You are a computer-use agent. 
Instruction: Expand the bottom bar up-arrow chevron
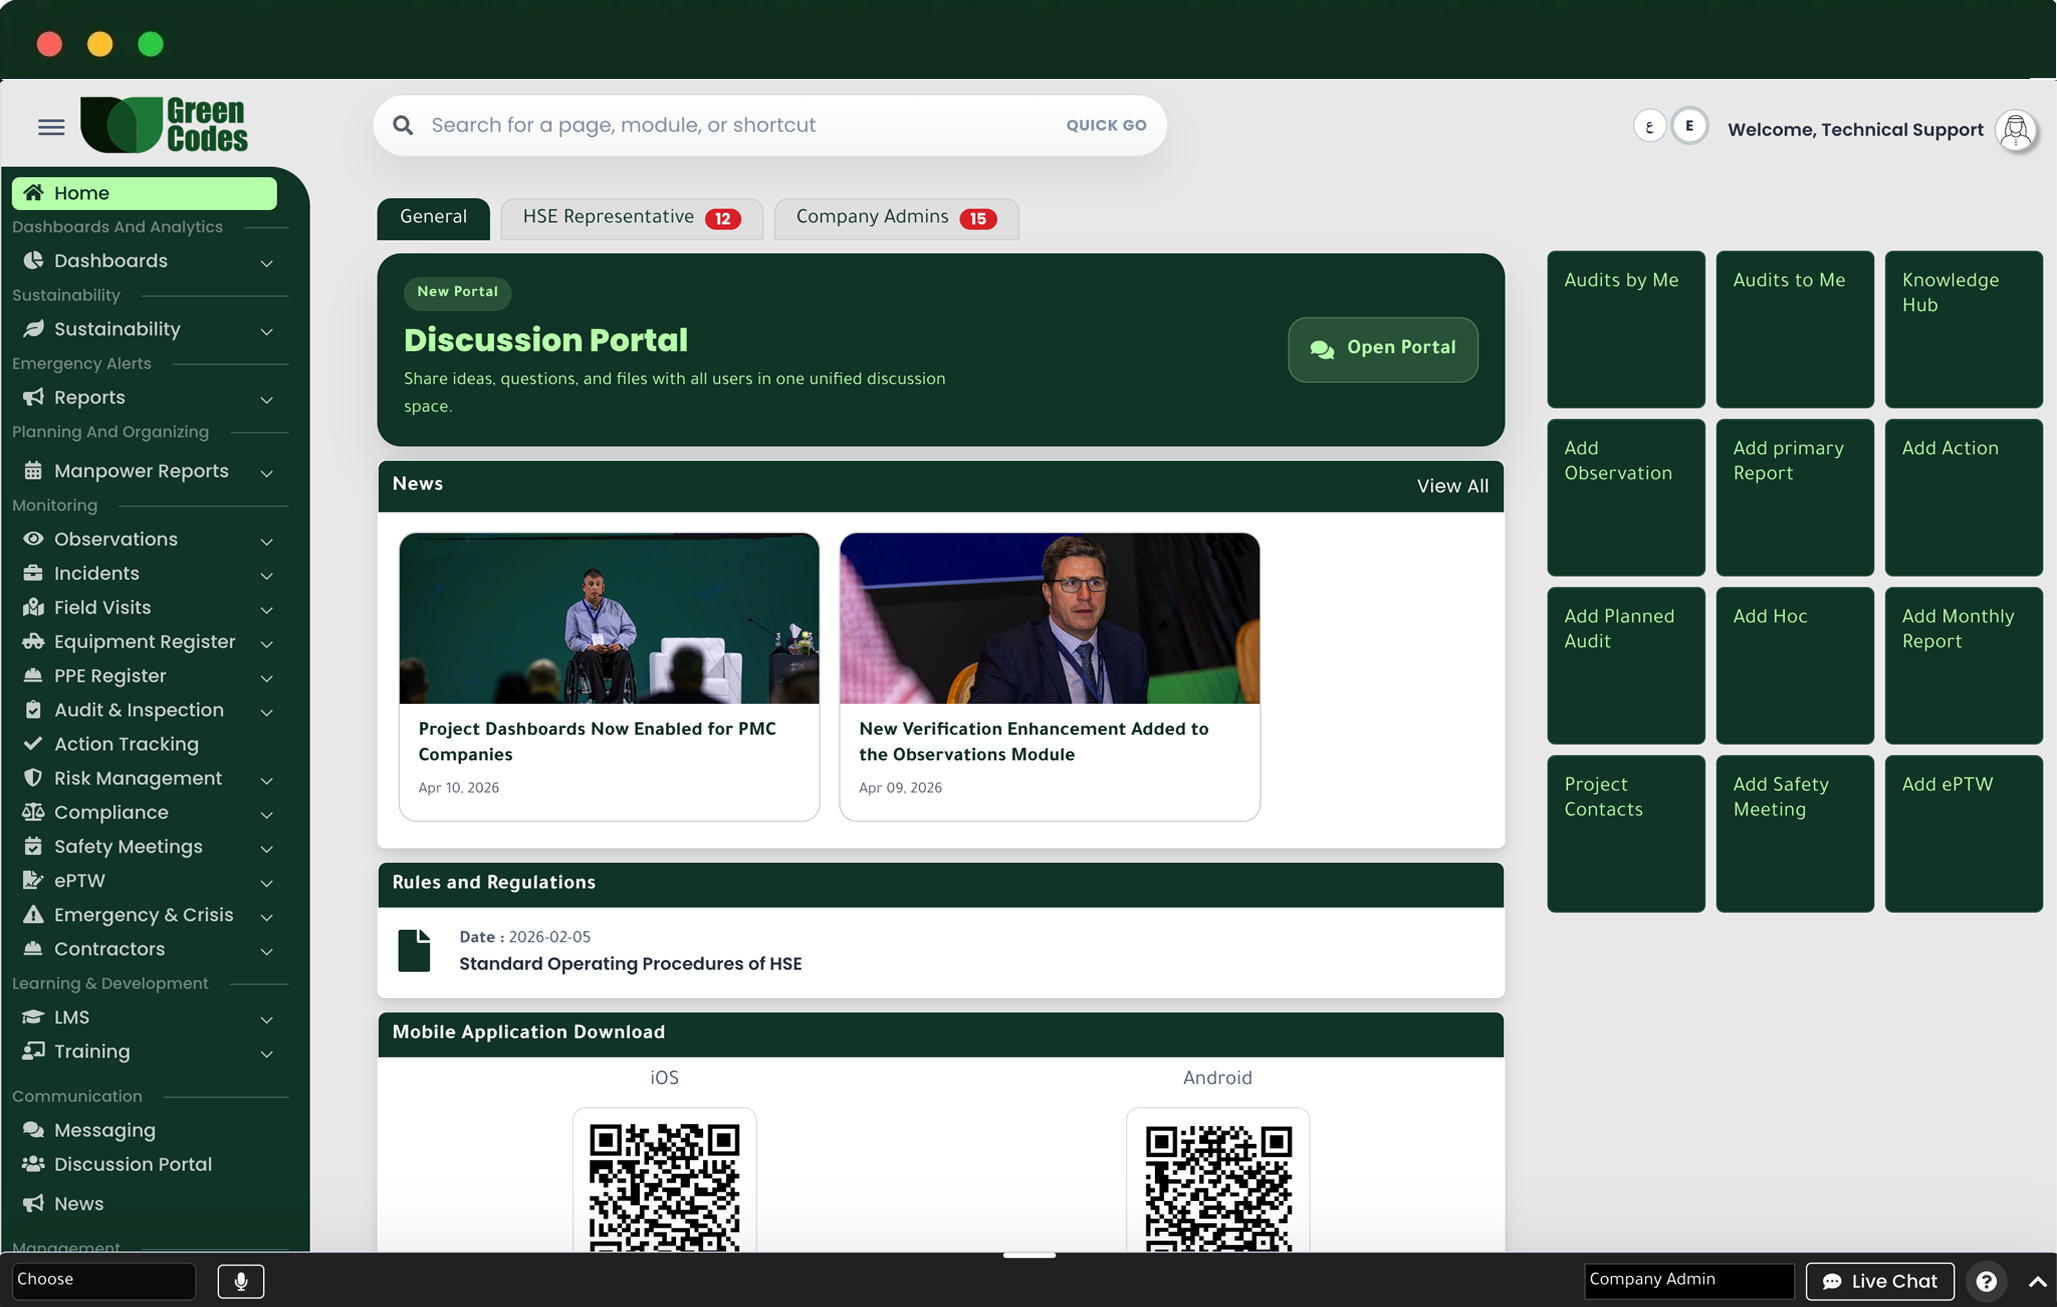[2037, 1281]
